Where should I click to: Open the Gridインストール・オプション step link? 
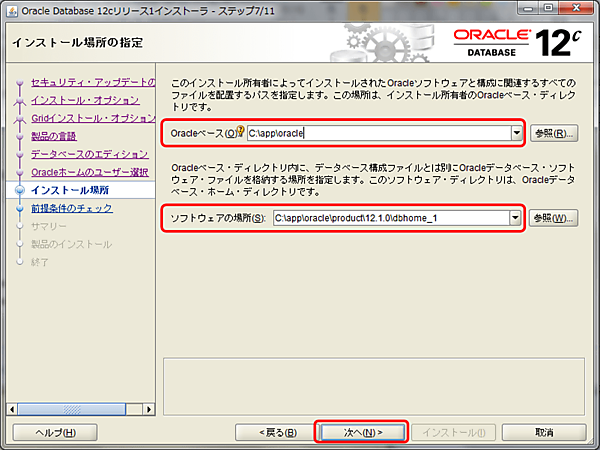point(93,118)
